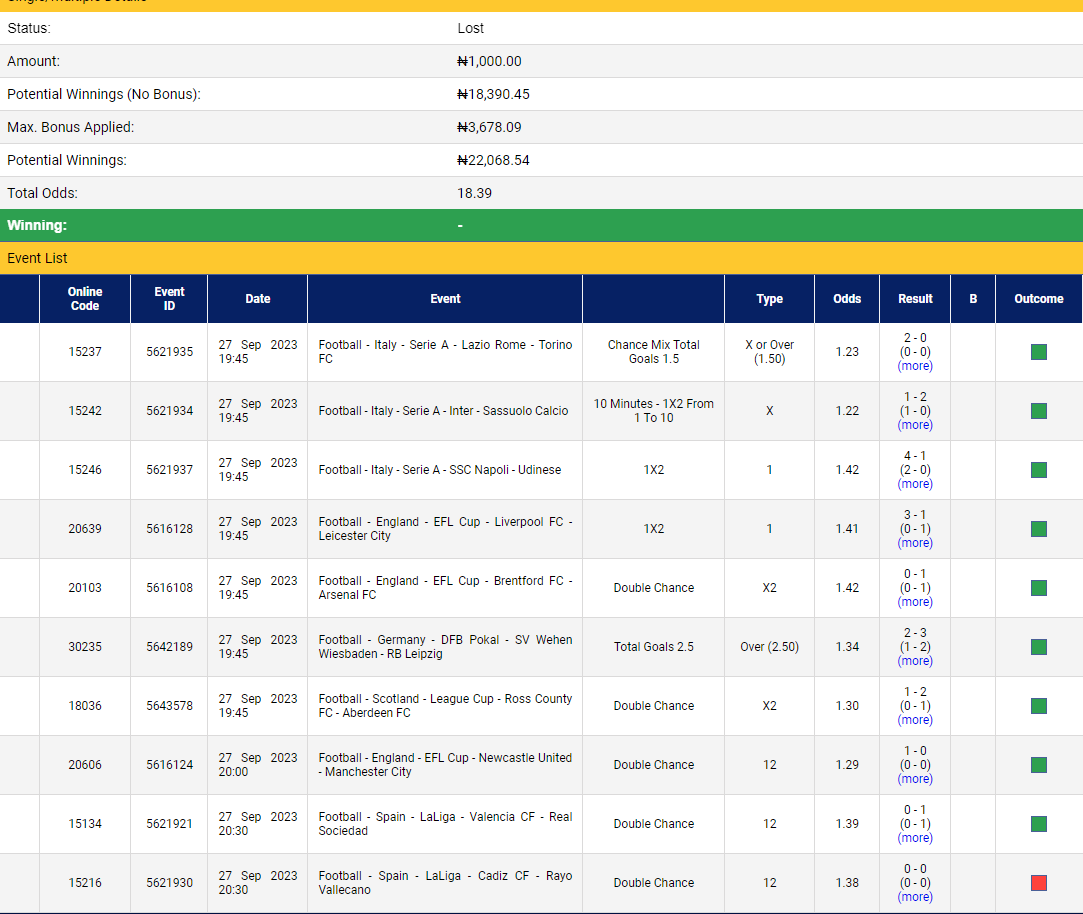This screenshot has width=1083, height=914.
Task: Select the Max. Bonus Applied value ₦3,678.09
Action: (x=489, y=127)
